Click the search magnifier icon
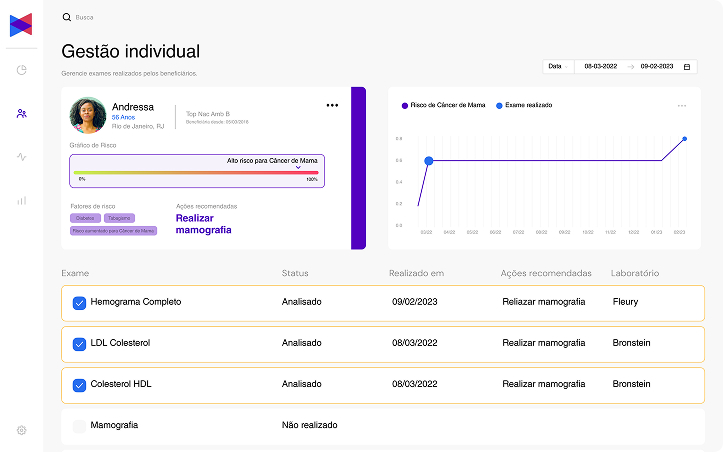The width and height of the screenshot is (723, 452). coord(67,17)
